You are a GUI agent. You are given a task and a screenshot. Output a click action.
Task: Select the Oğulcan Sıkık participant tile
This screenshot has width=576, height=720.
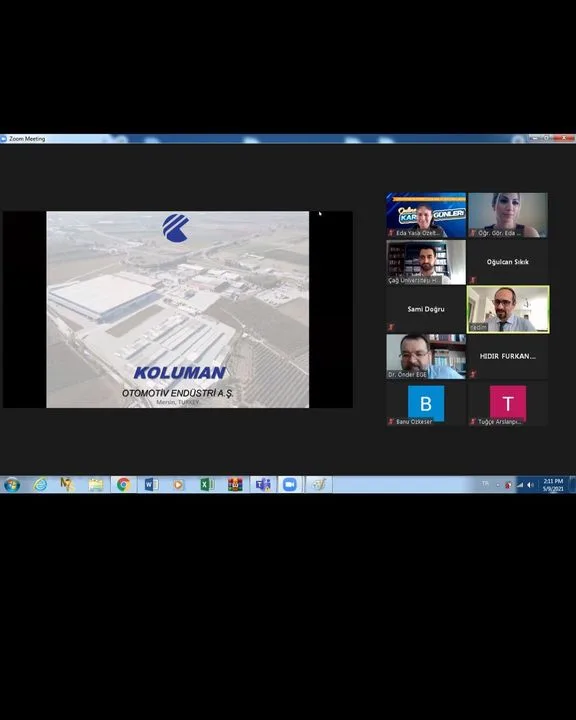point(508,262)
